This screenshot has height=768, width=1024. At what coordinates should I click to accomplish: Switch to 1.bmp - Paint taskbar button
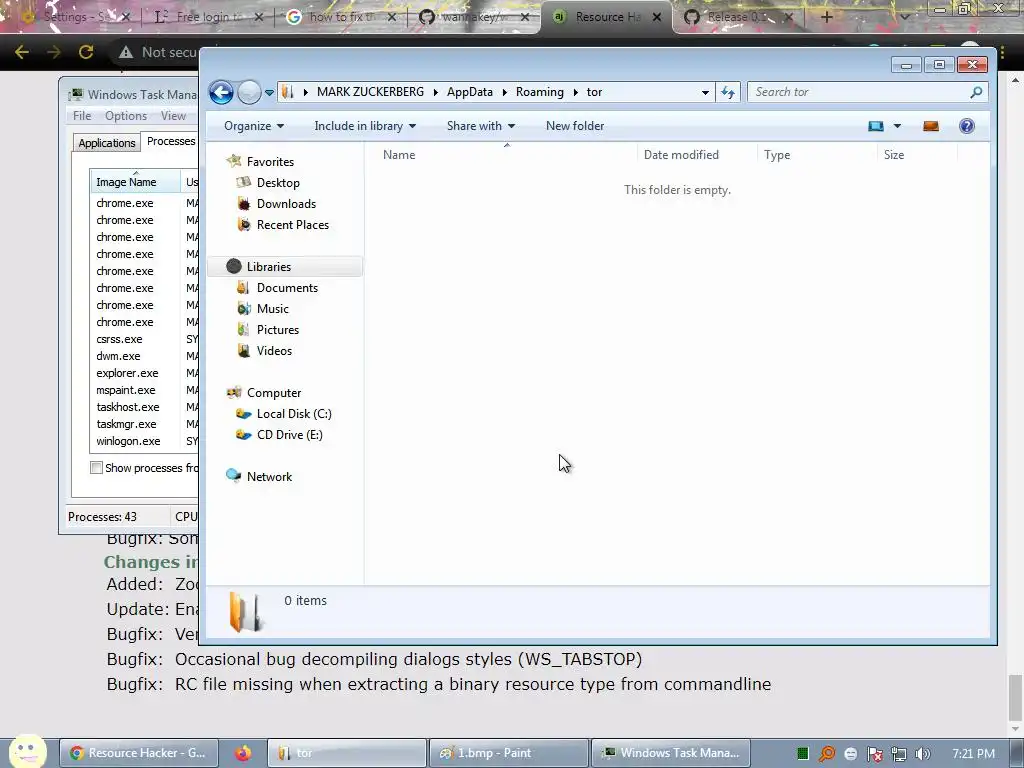[509, 753]
